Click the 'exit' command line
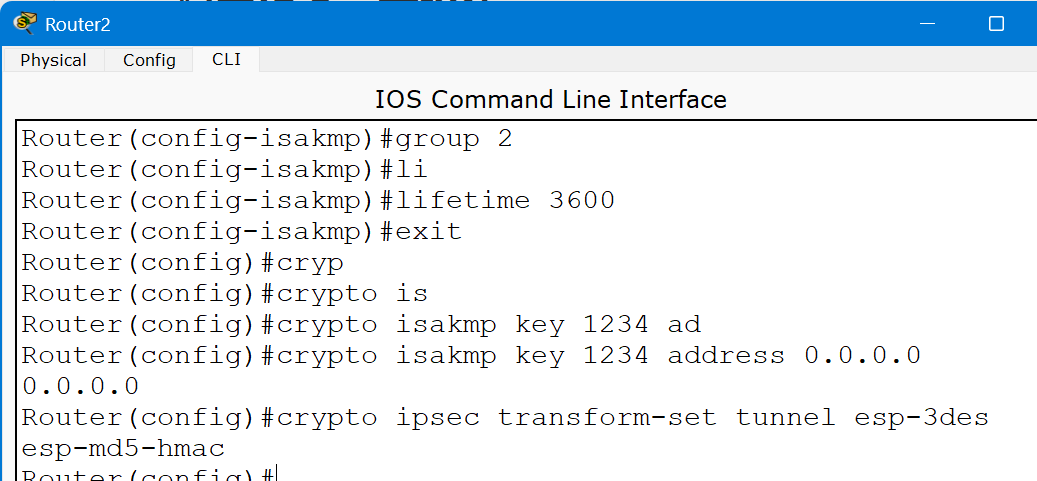1037x481 pixels. pos(242,231)
